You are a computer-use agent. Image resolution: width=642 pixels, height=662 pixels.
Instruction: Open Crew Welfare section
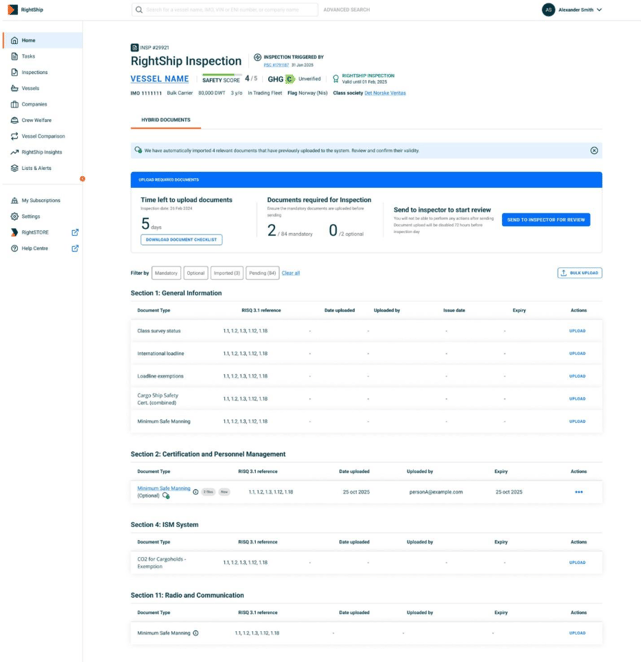pyautogui.click(x=36, y=120)
